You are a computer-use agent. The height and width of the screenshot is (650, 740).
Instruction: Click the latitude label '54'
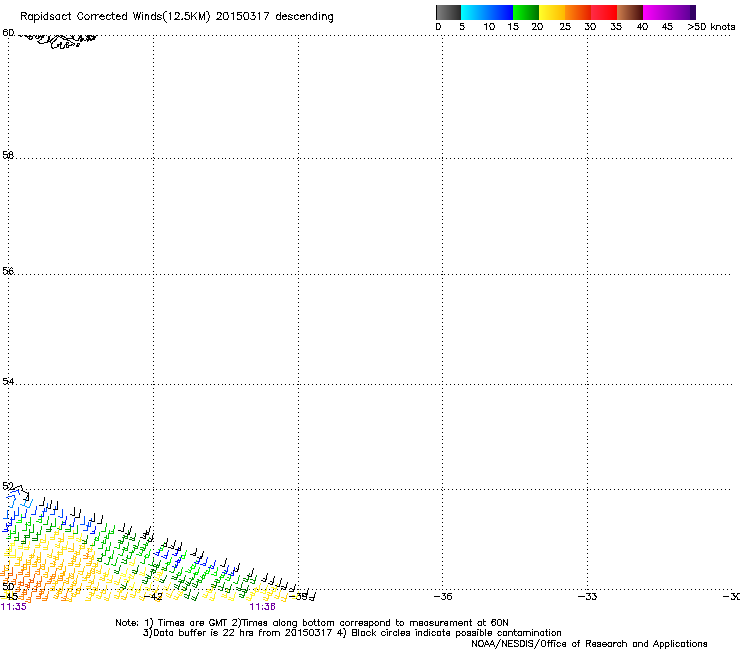[8, 381]
